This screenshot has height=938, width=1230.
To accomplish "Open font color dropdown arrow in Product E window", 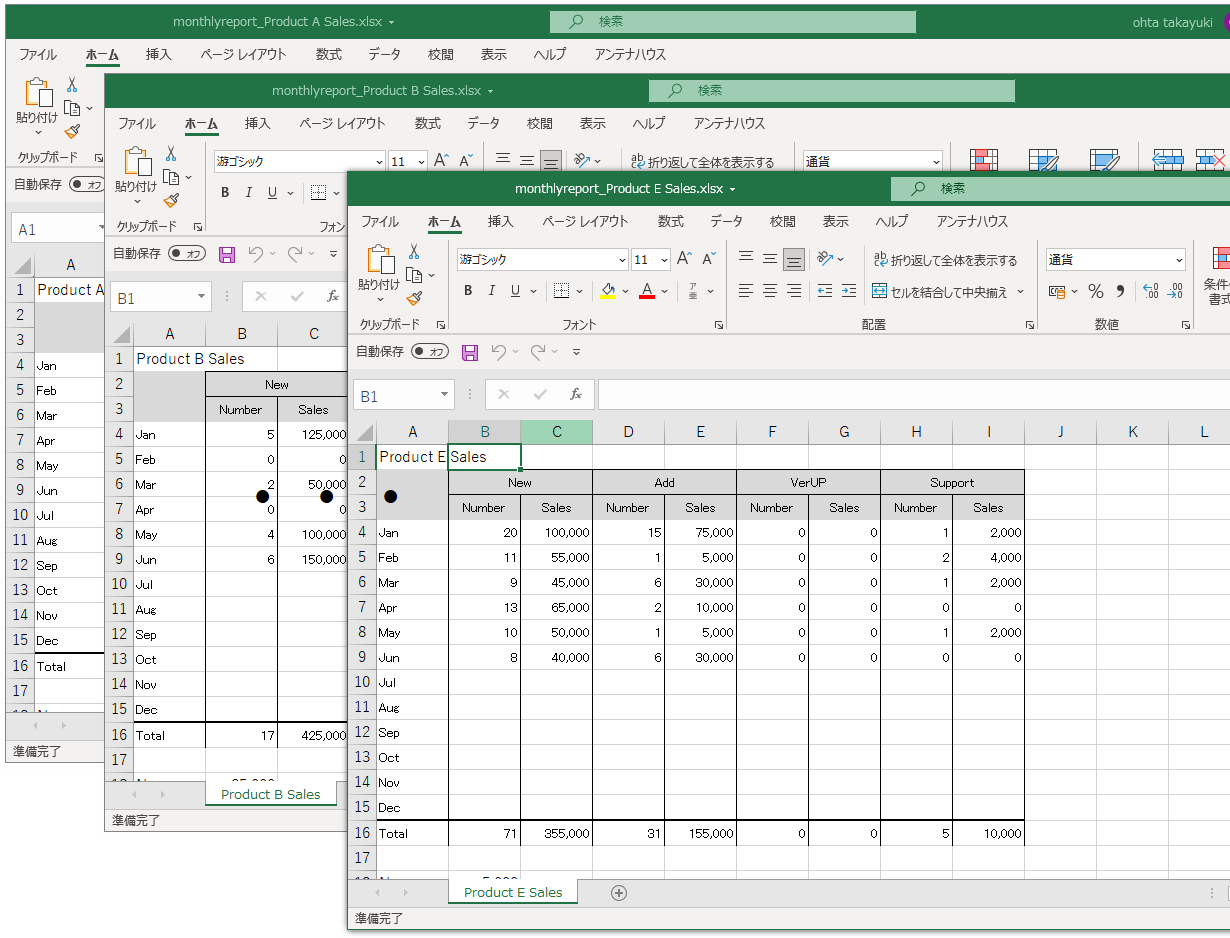I will [665, 292].
